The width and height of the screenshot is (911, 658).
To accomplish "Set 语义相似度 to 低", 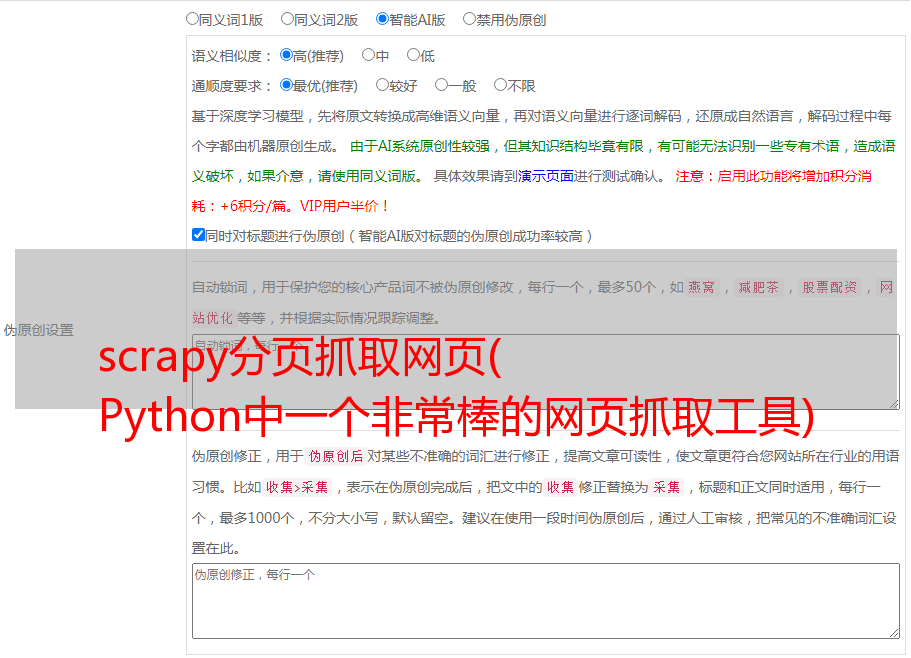I will 413,55.
